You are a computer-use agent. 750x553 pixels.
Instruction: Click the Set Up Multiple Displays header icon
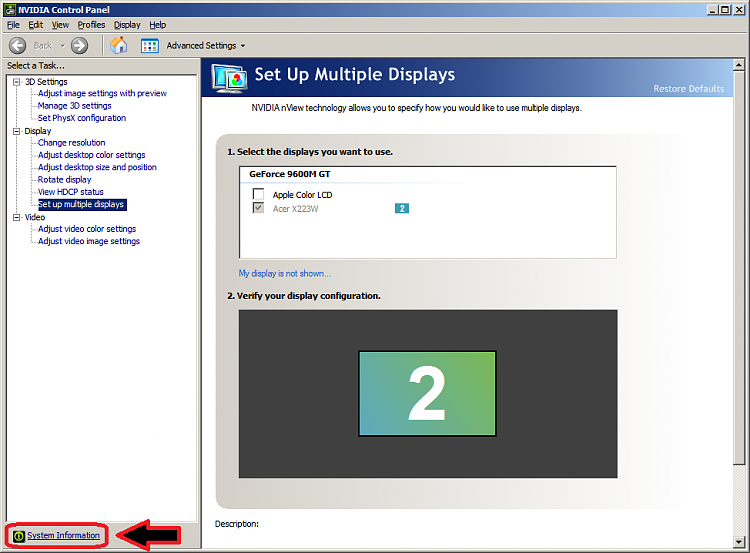click(x=230, y=78)
